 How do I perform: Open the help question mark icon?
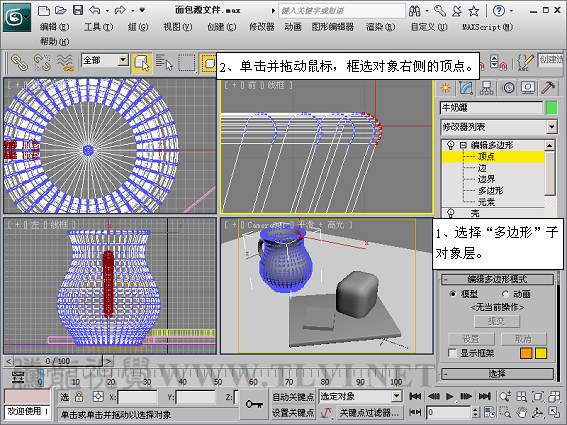[x=499, y=11]
